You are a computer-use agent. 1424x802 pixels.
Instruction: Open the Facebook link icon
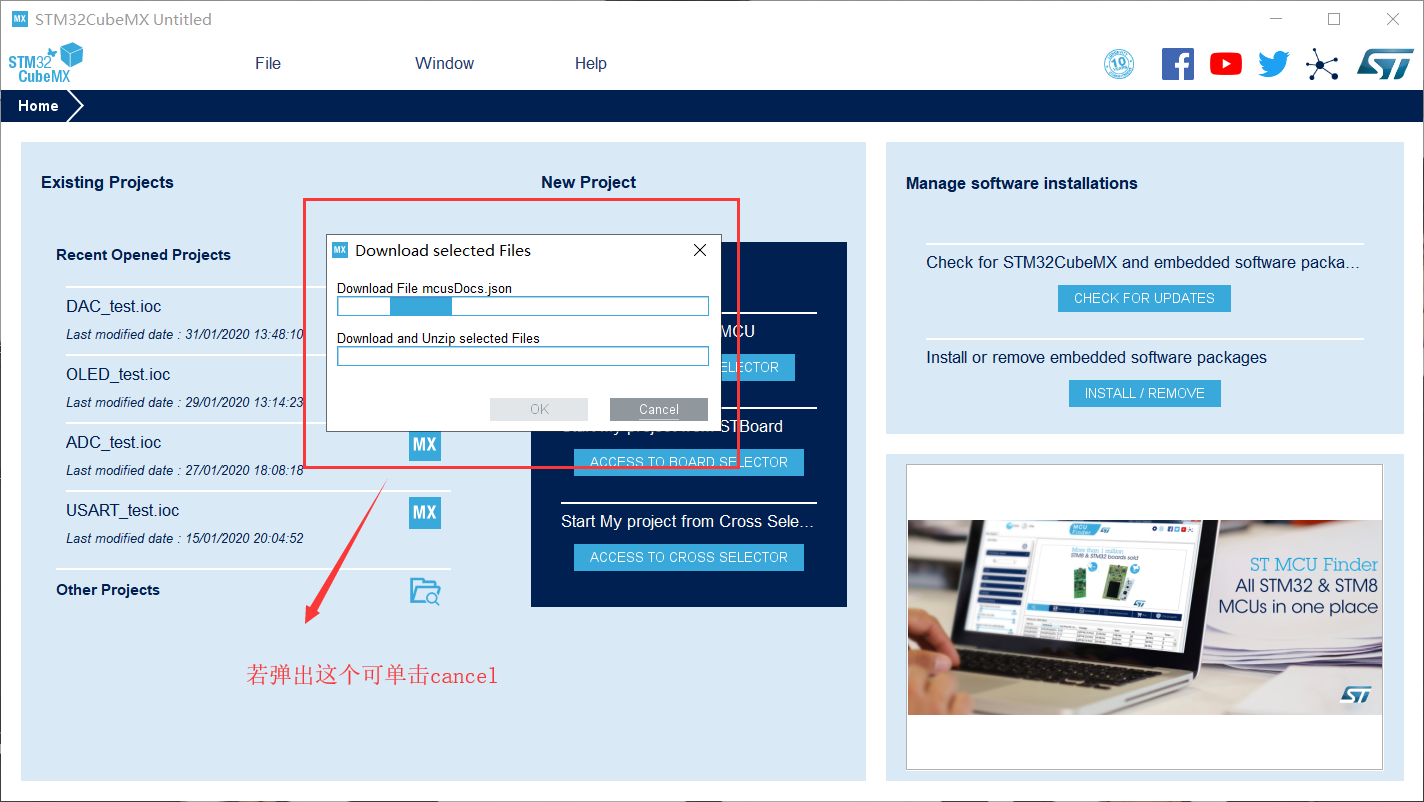pos(1178,64)
